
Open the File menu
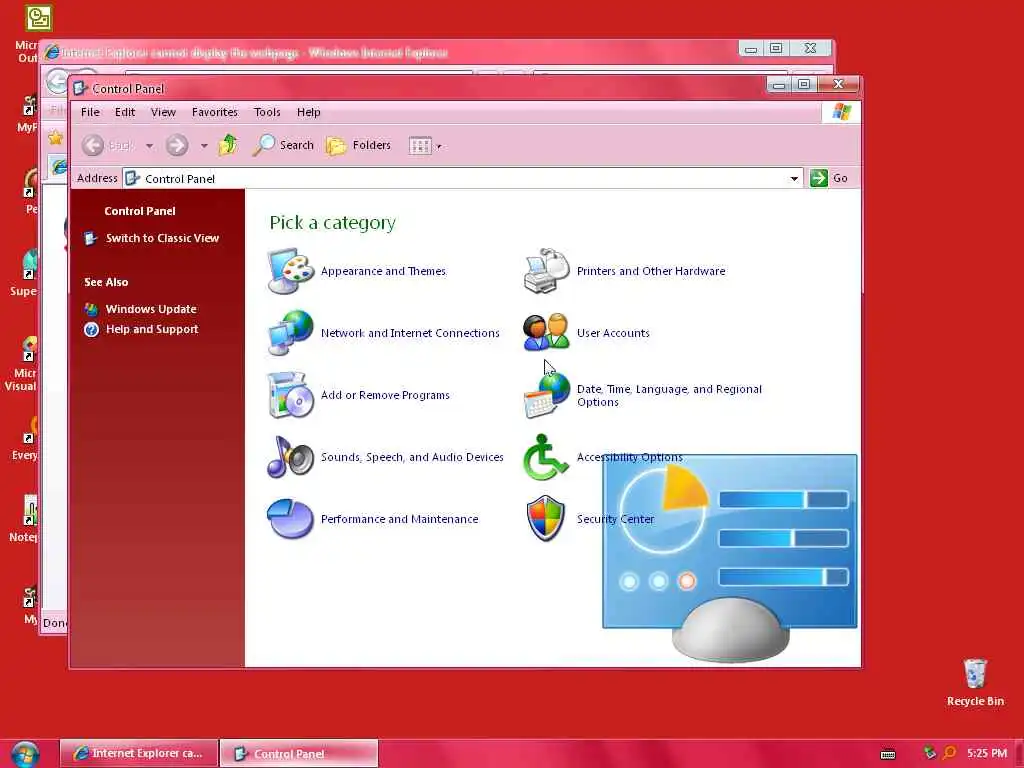pyautogui.click(x=90, y=112)
